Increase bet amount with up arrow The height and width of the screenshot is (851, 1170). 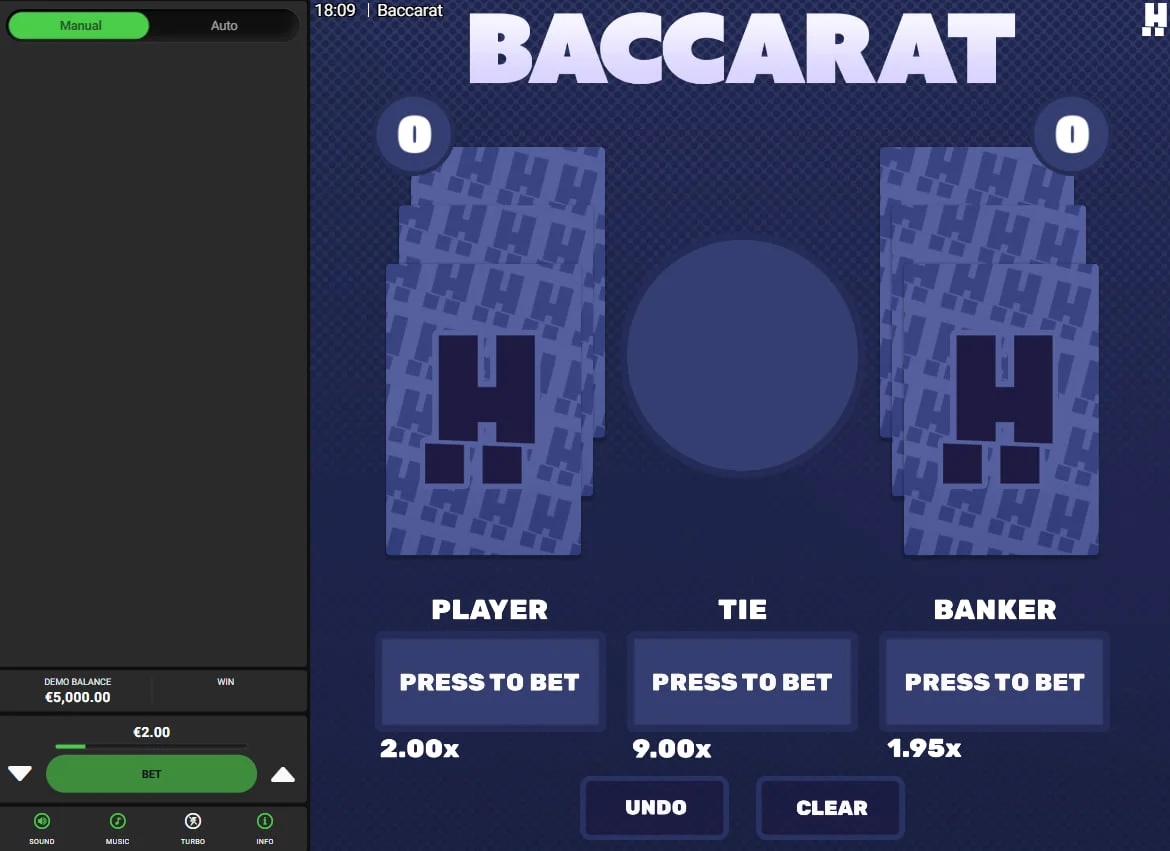point(283,774)
